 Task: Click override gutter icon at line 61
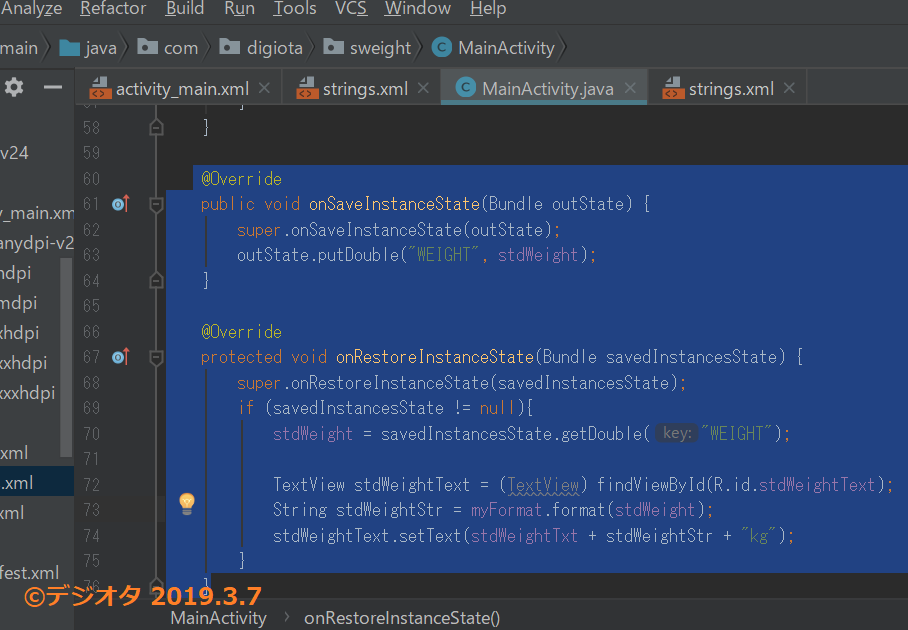120,204
